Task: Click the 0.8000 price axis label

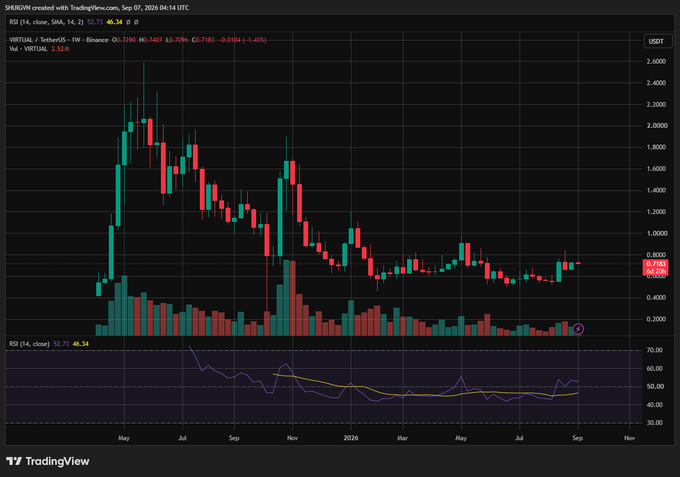Action: point(656,255)
